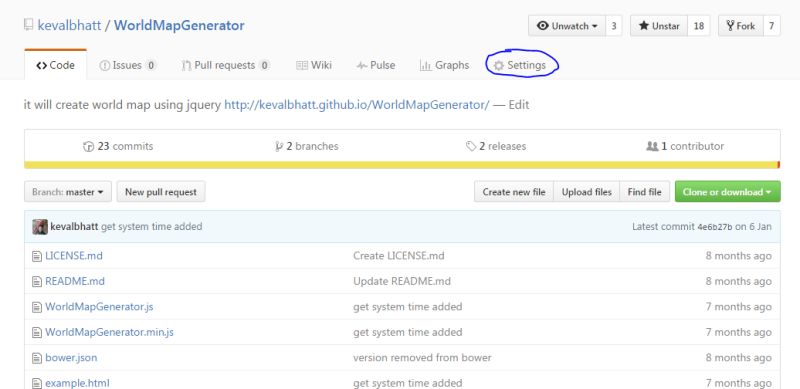Click the Find file button

click(644, 192)
